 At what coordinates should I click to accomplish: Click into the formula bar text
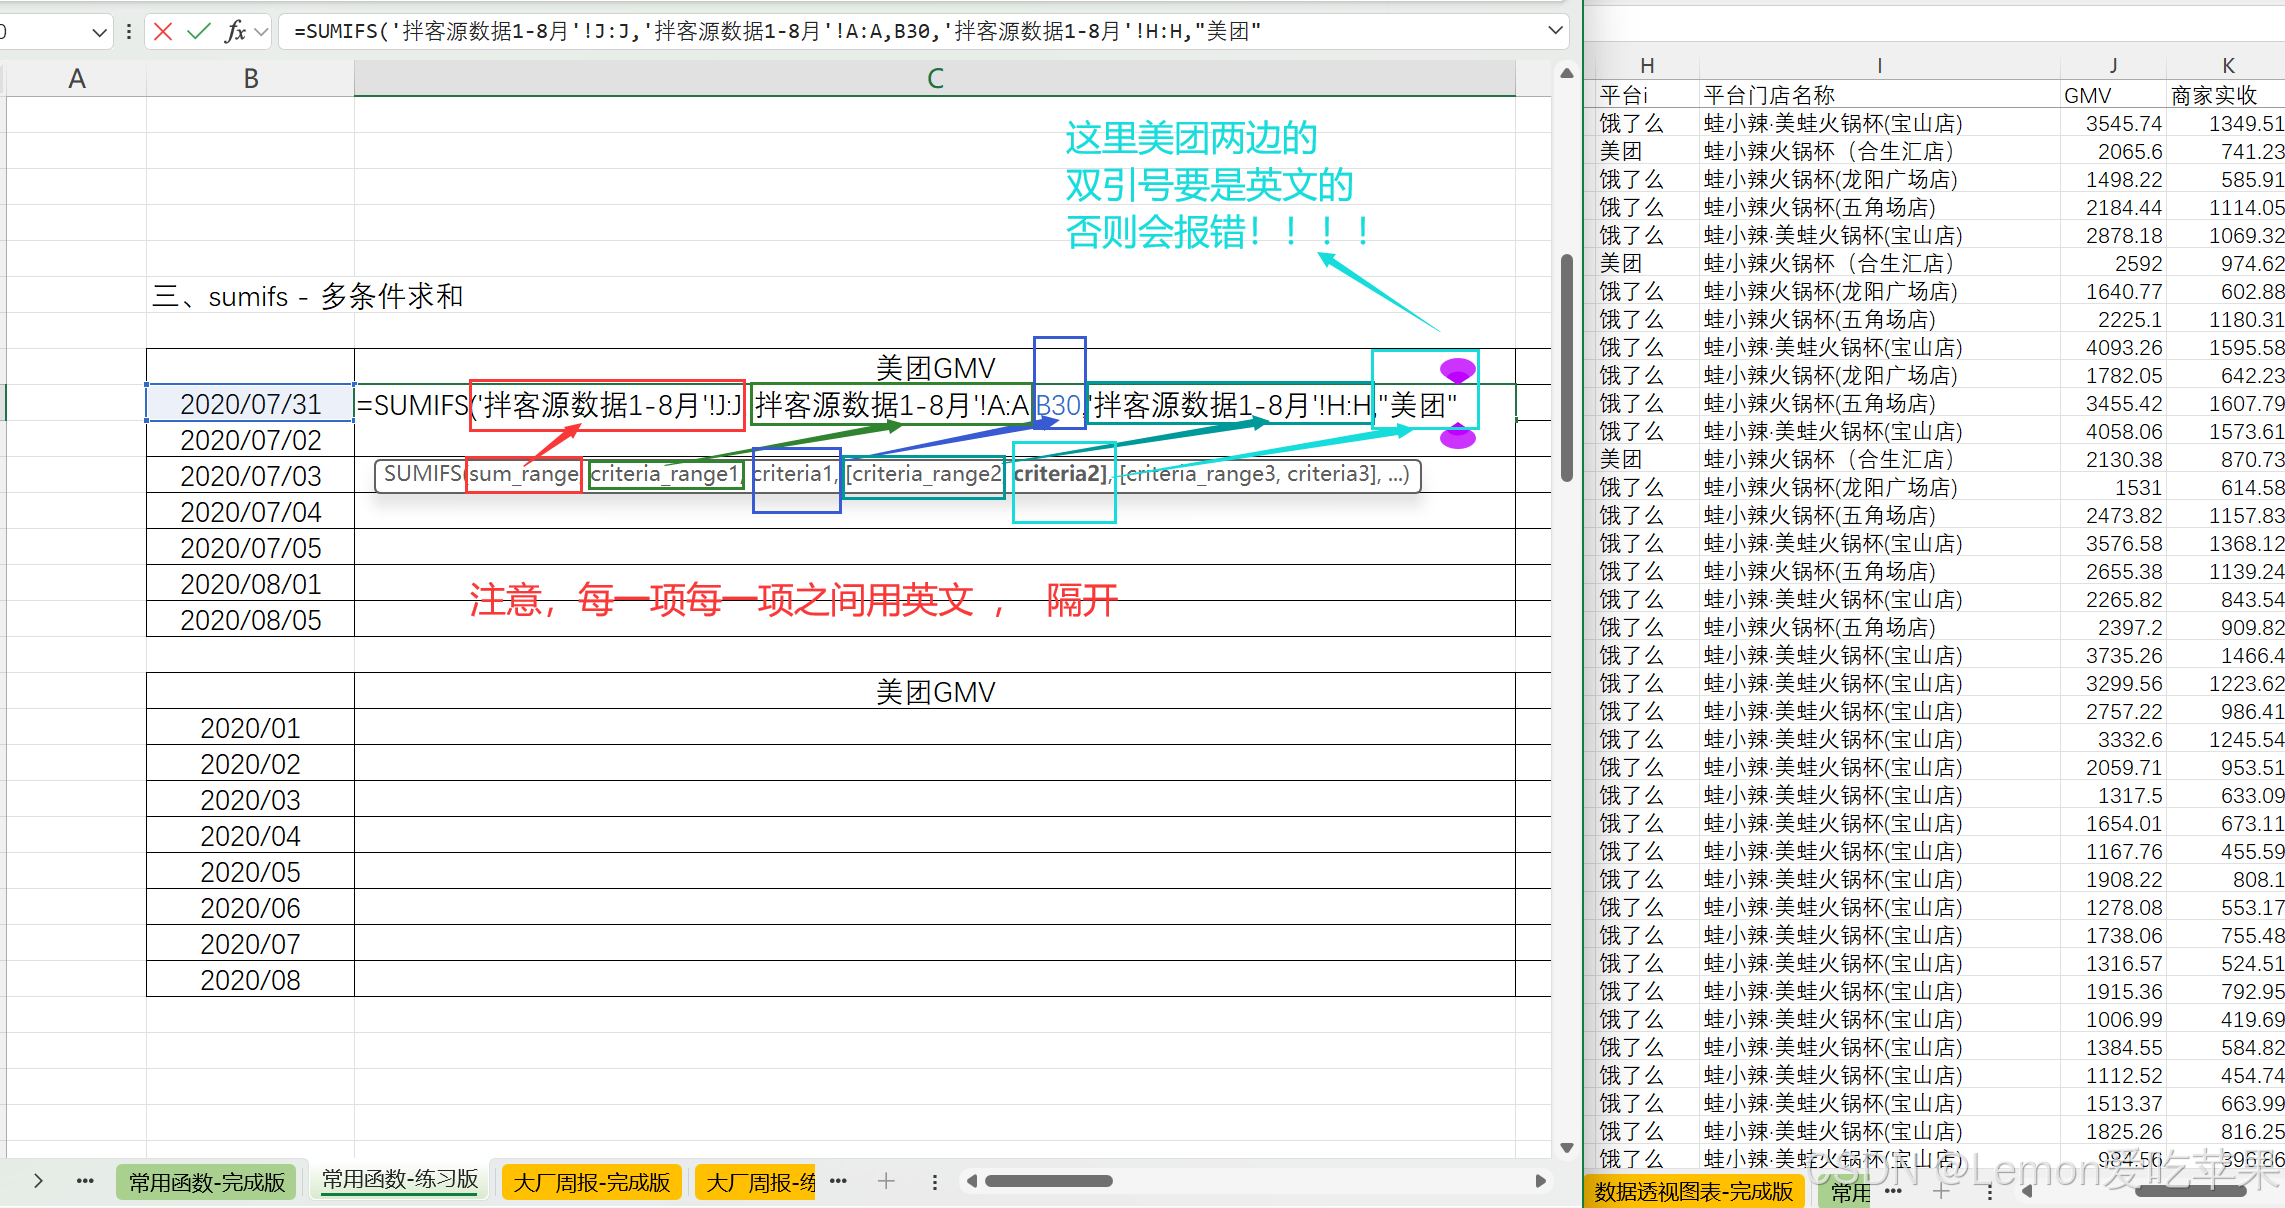point(776,31)
